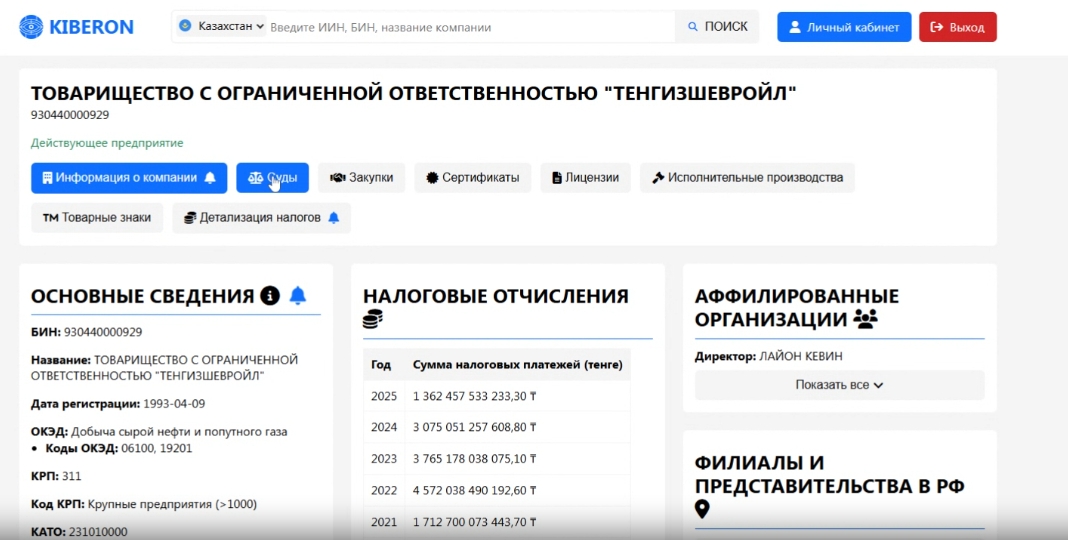Click the Коды ОКЭД 06100, 19201 line

pos(119,448)
